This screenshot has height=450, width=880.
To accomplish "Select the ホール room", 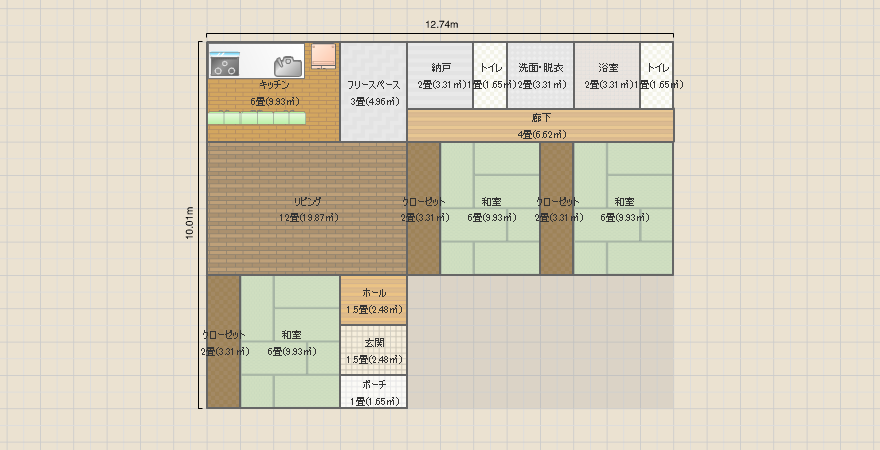I will coord(374,300).
